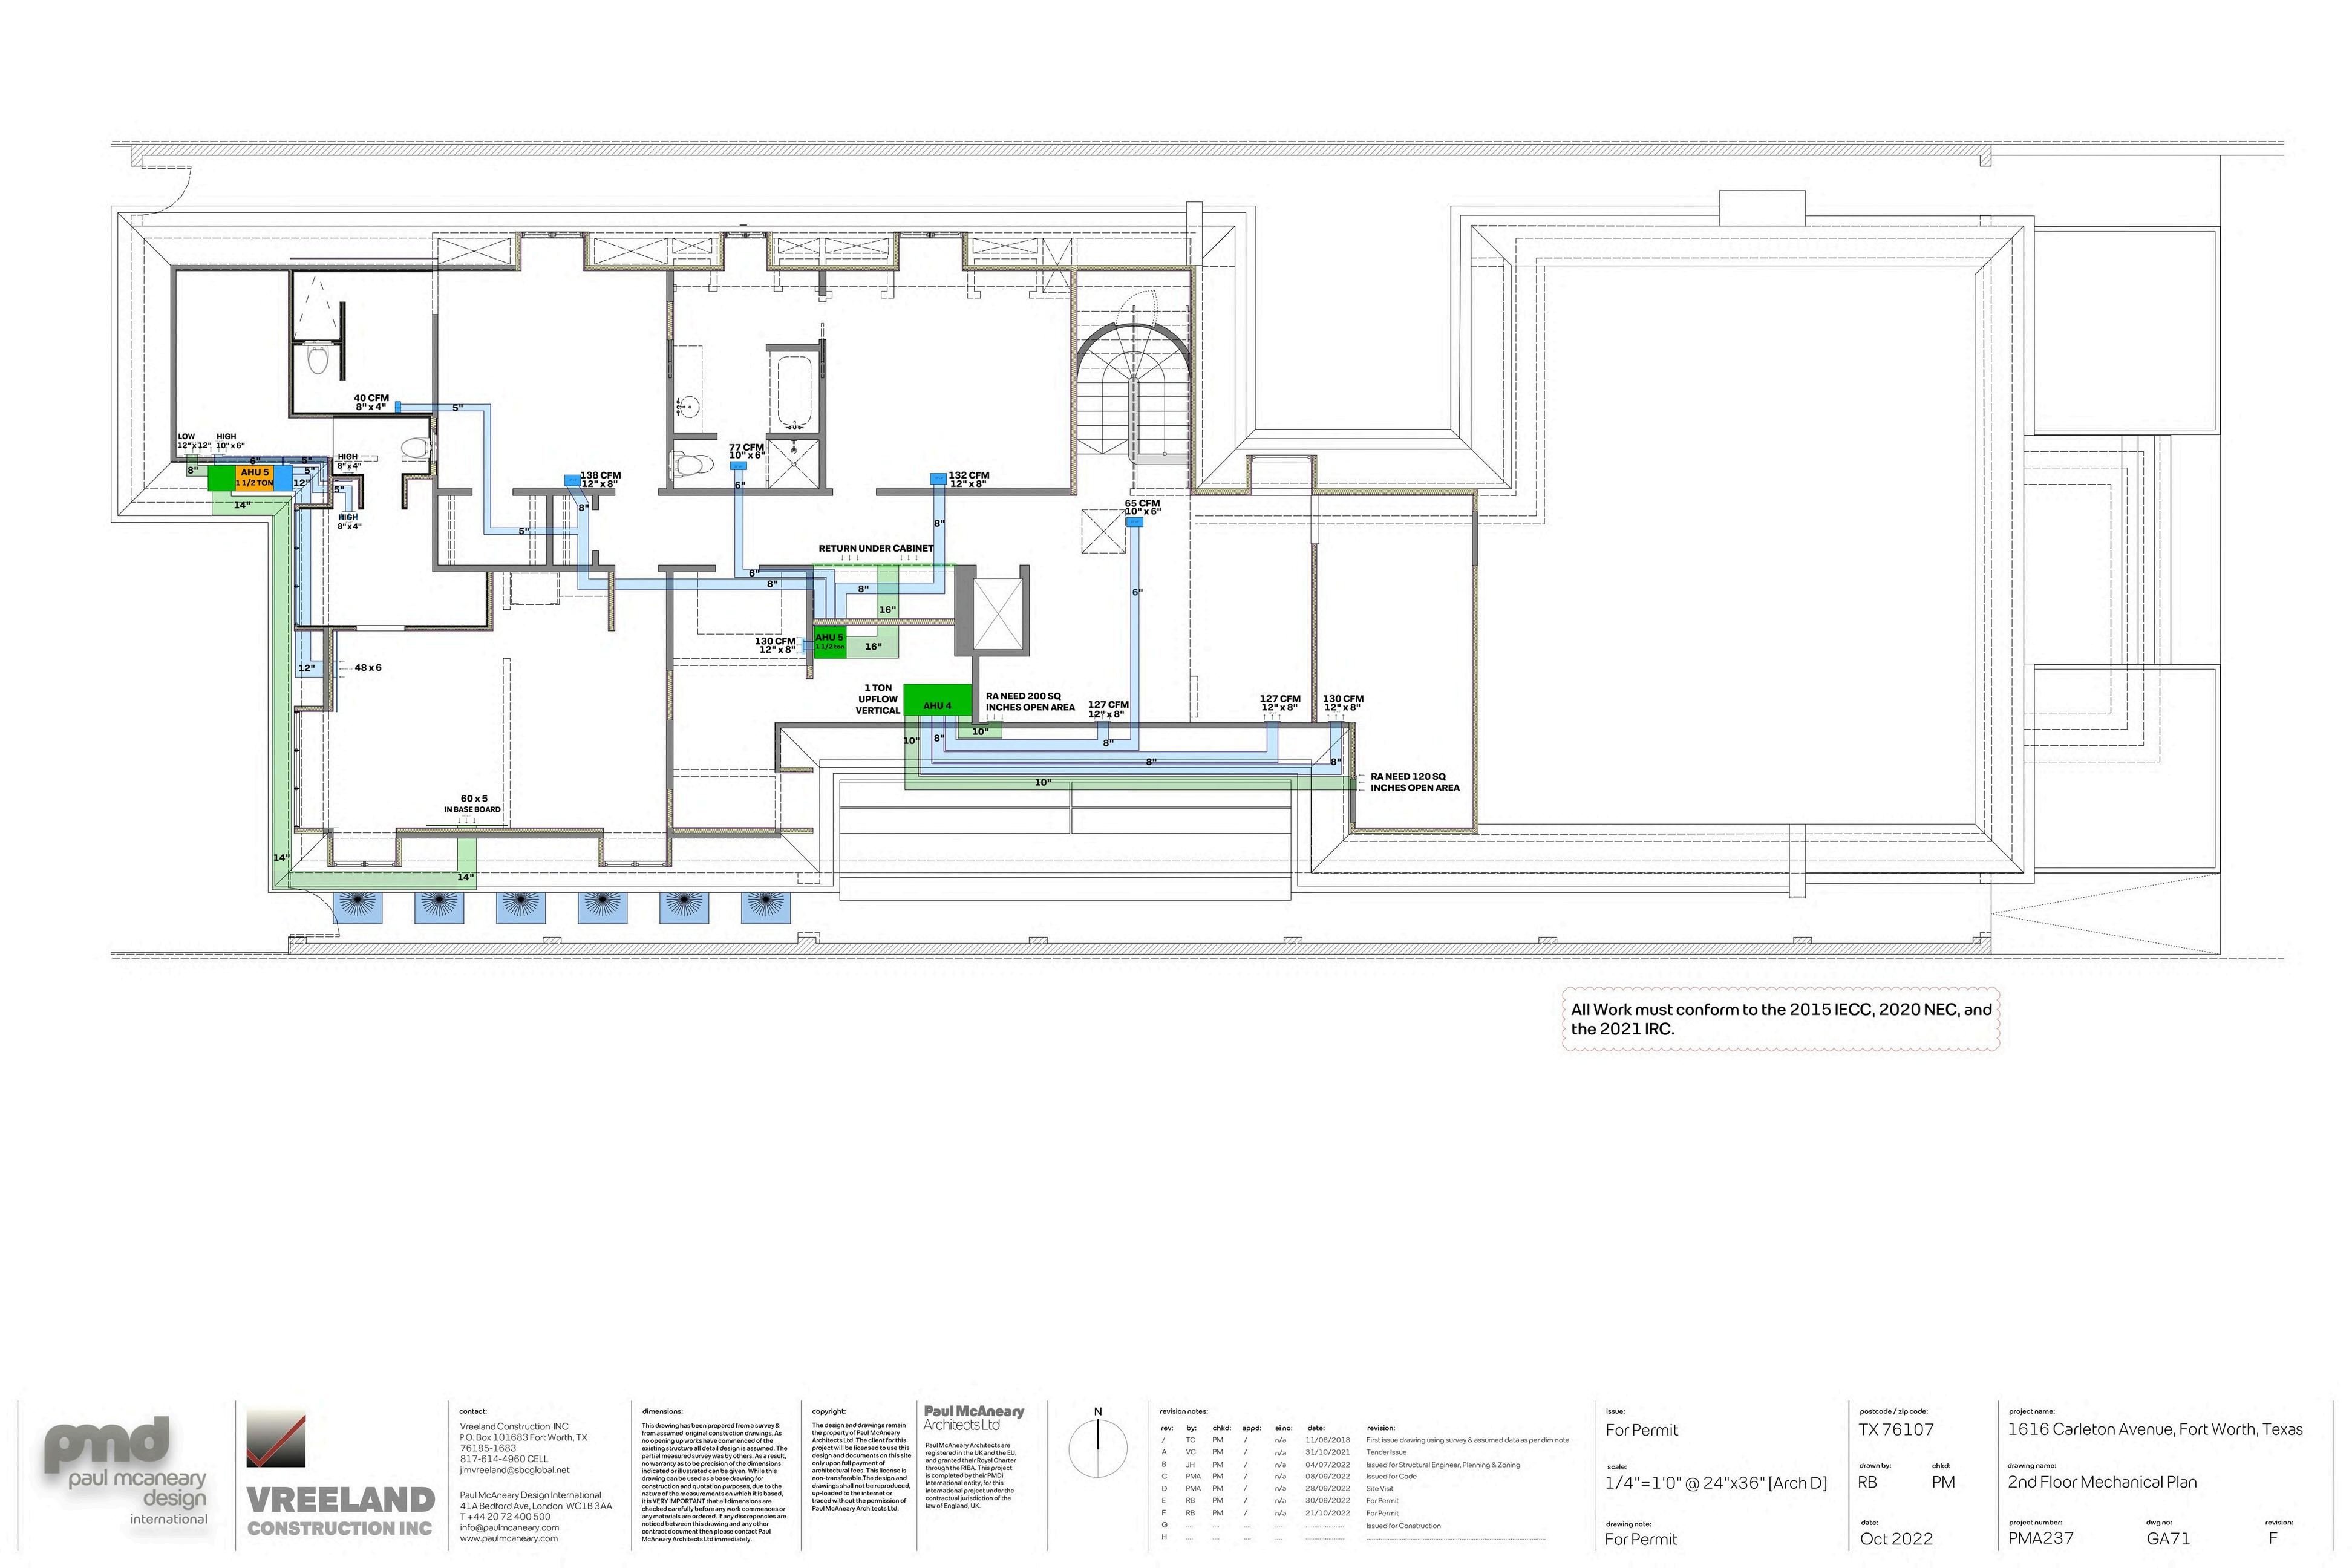Click the north arrow compass symbol
Image resolution: width=2352 pixels, height=1568 pixels.
(x=1097, y=1449)
